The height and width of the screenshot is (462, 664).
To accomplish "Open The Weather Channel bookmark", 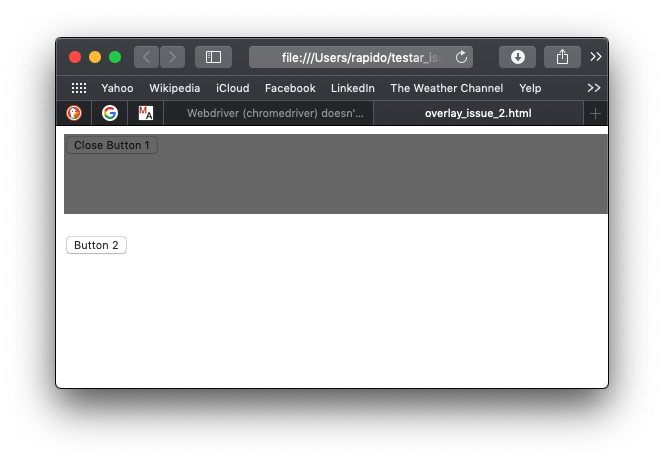I will [x=447, y=88].
